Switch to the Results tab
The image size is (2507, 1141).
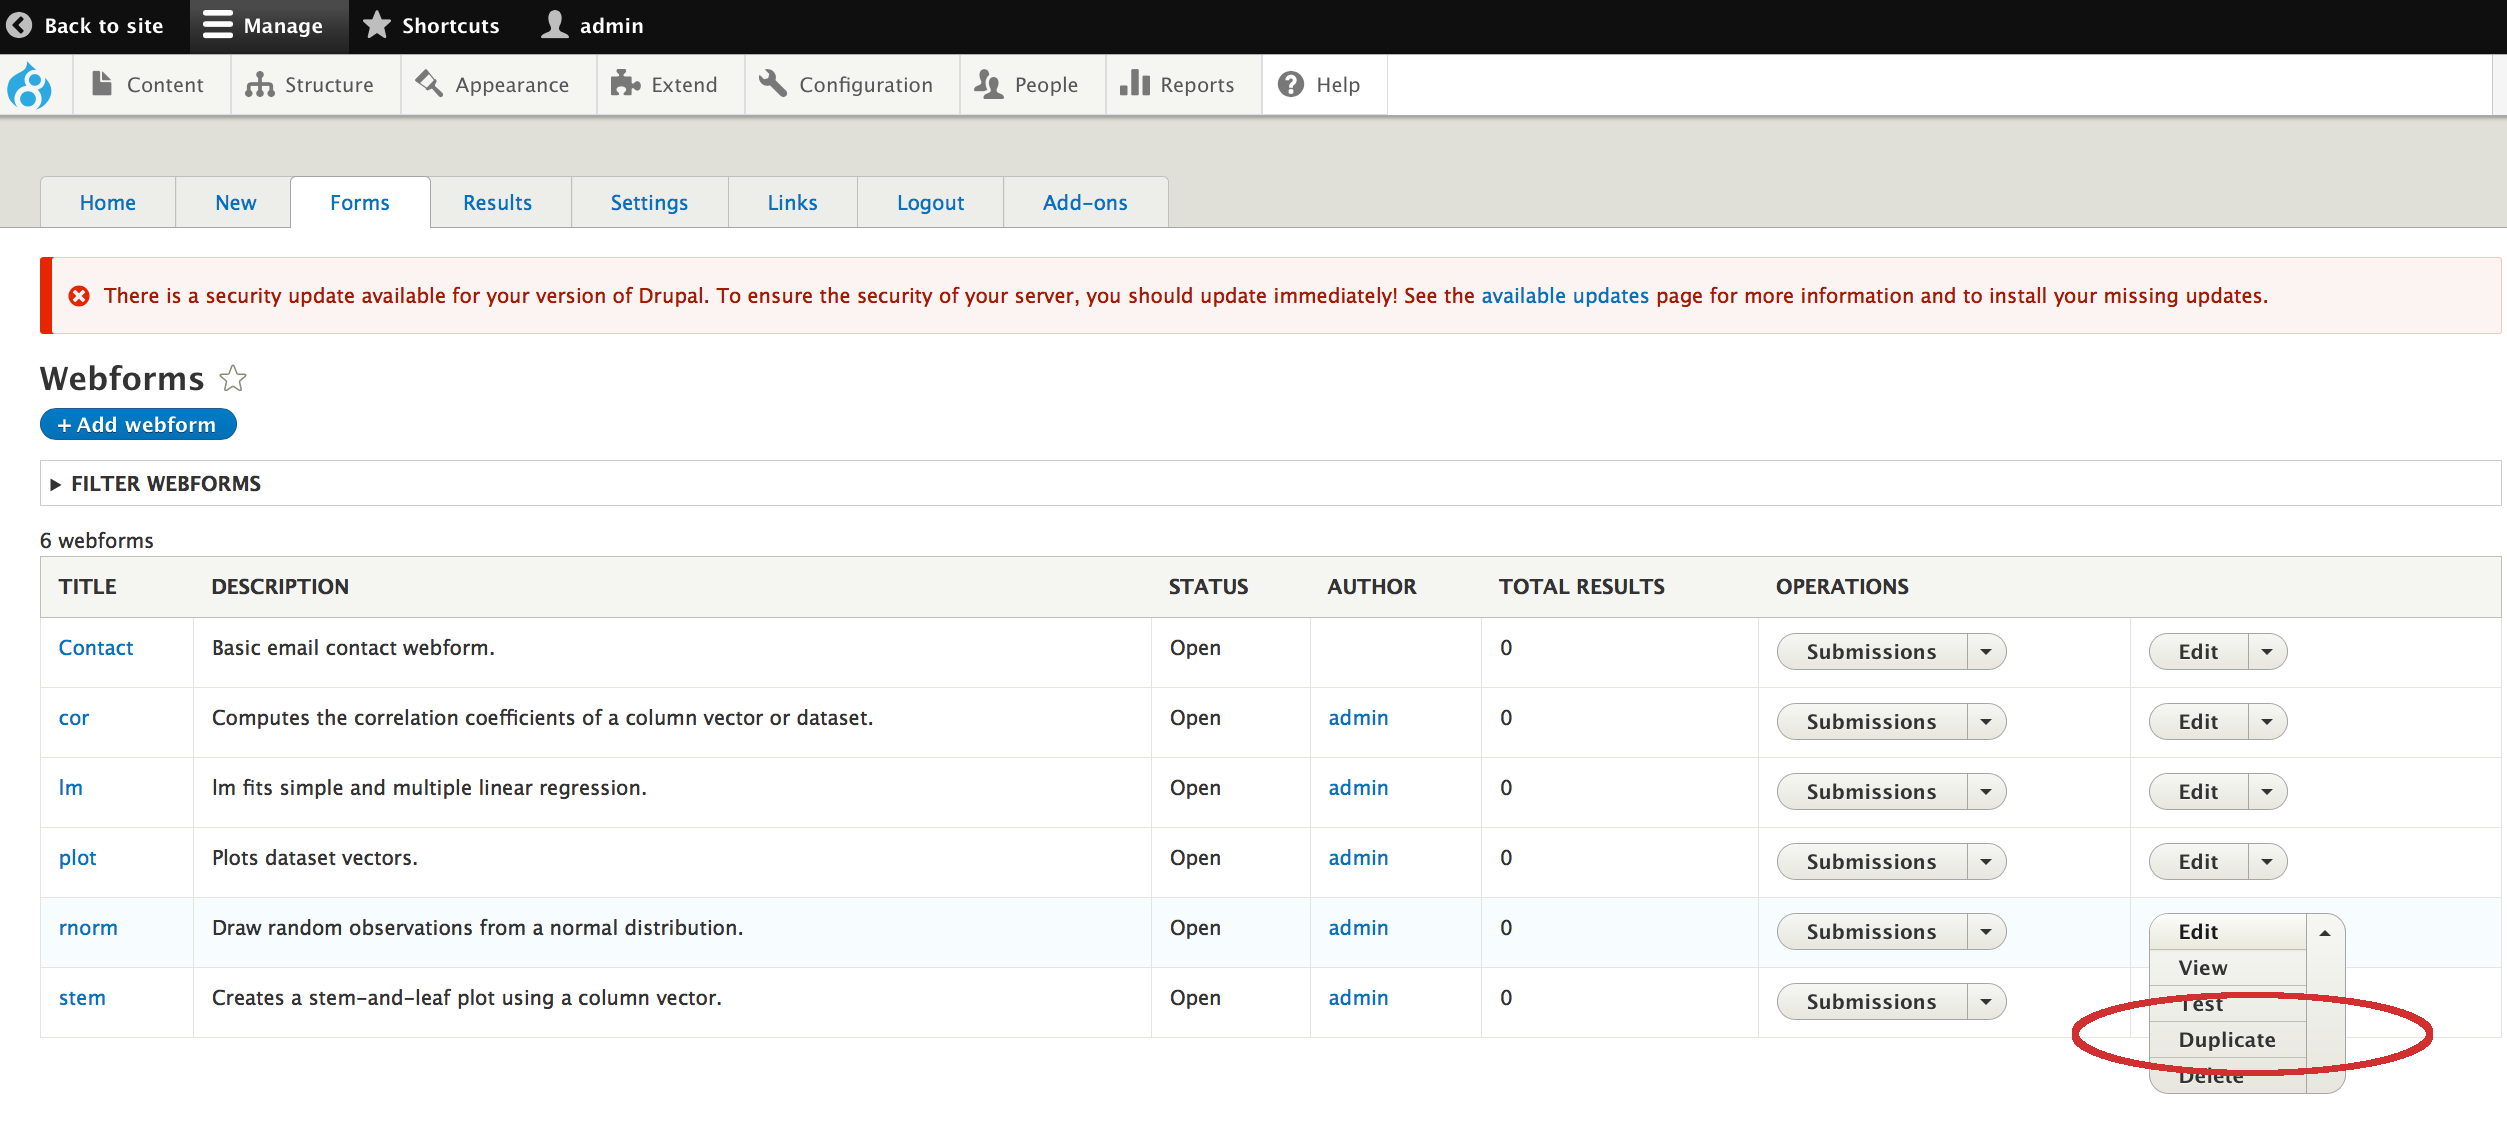pos(498,202)
